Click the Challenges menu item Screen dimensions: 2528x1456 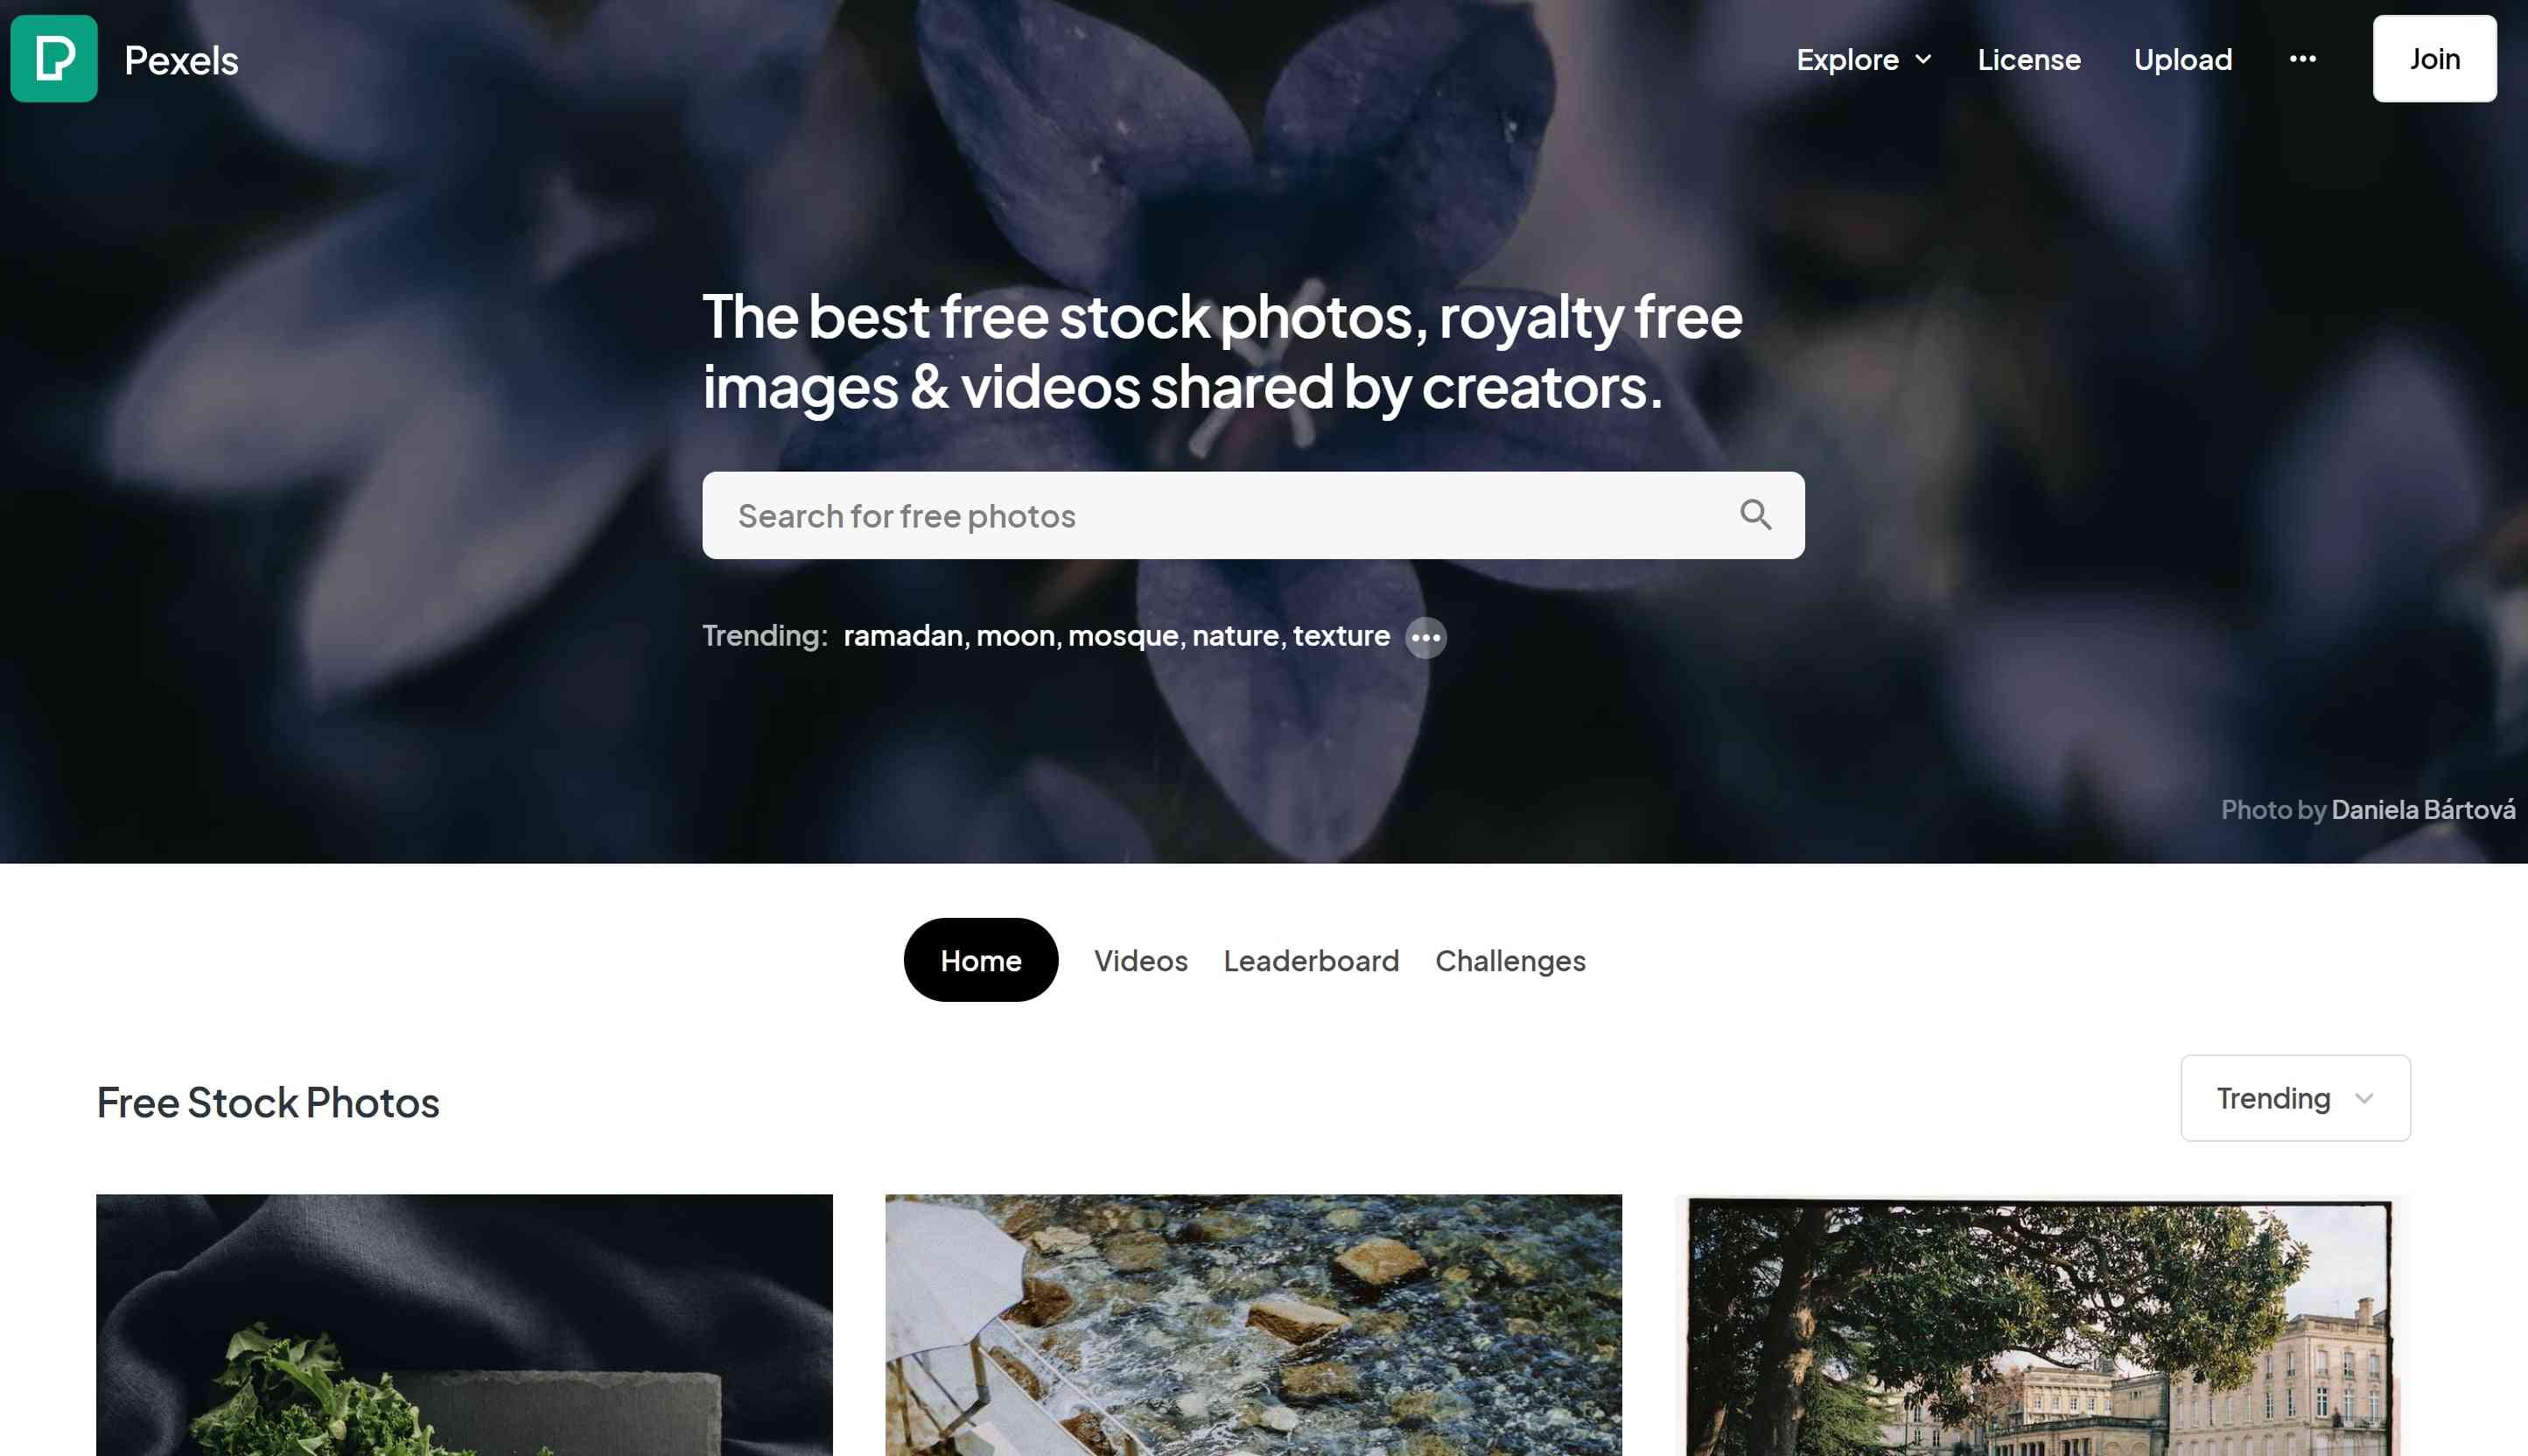tap(1510, 960)
